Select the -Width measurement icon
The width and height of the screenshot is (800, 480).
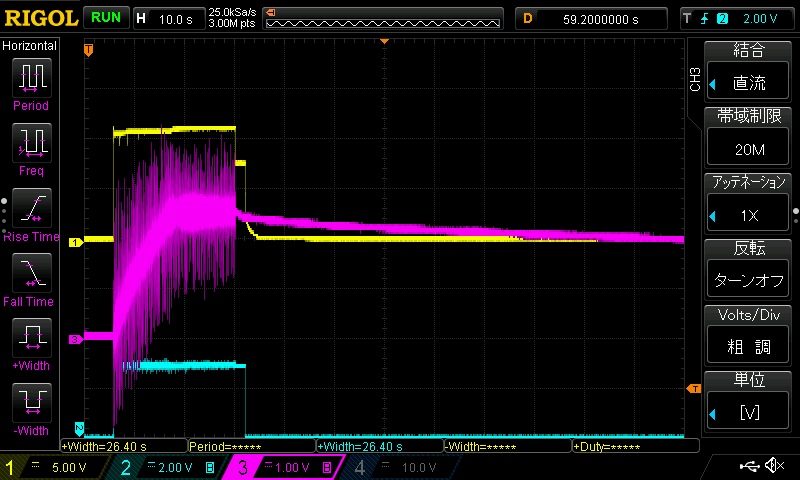pyautogui.click(x=32, y=402)
